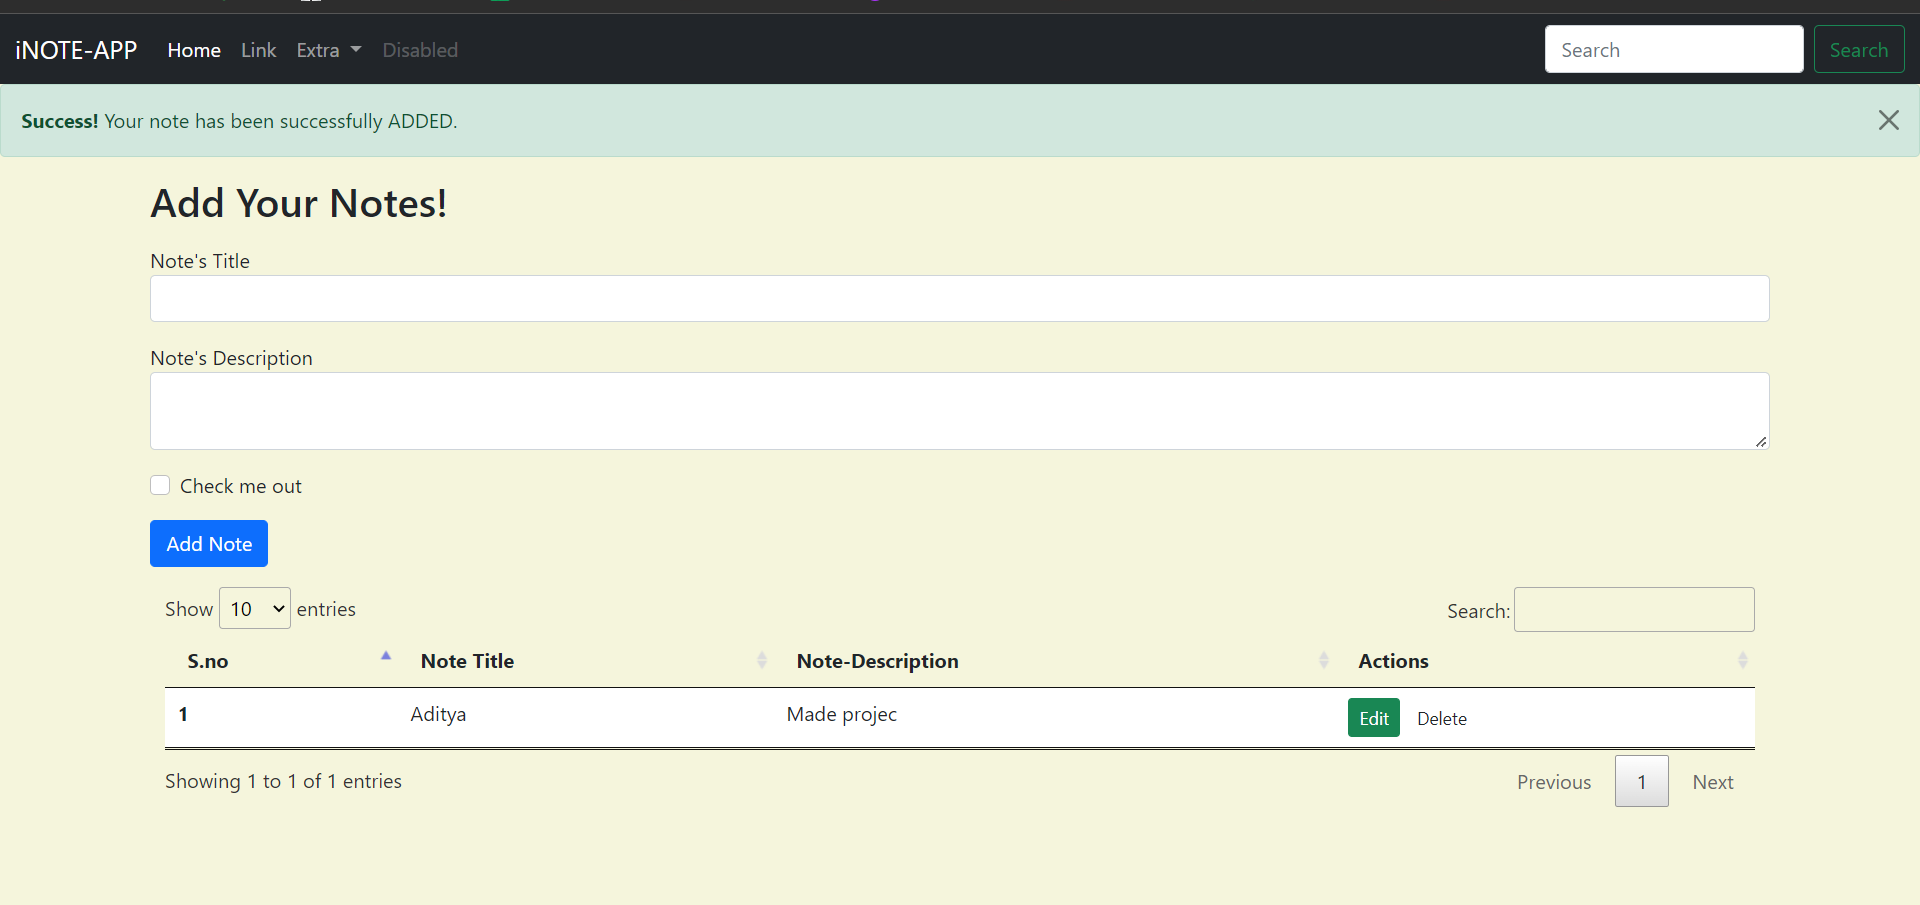Viewport: 1920px width, 905px height.
Task: Click the textarea resize handle corner
Action: point(1761,441)
